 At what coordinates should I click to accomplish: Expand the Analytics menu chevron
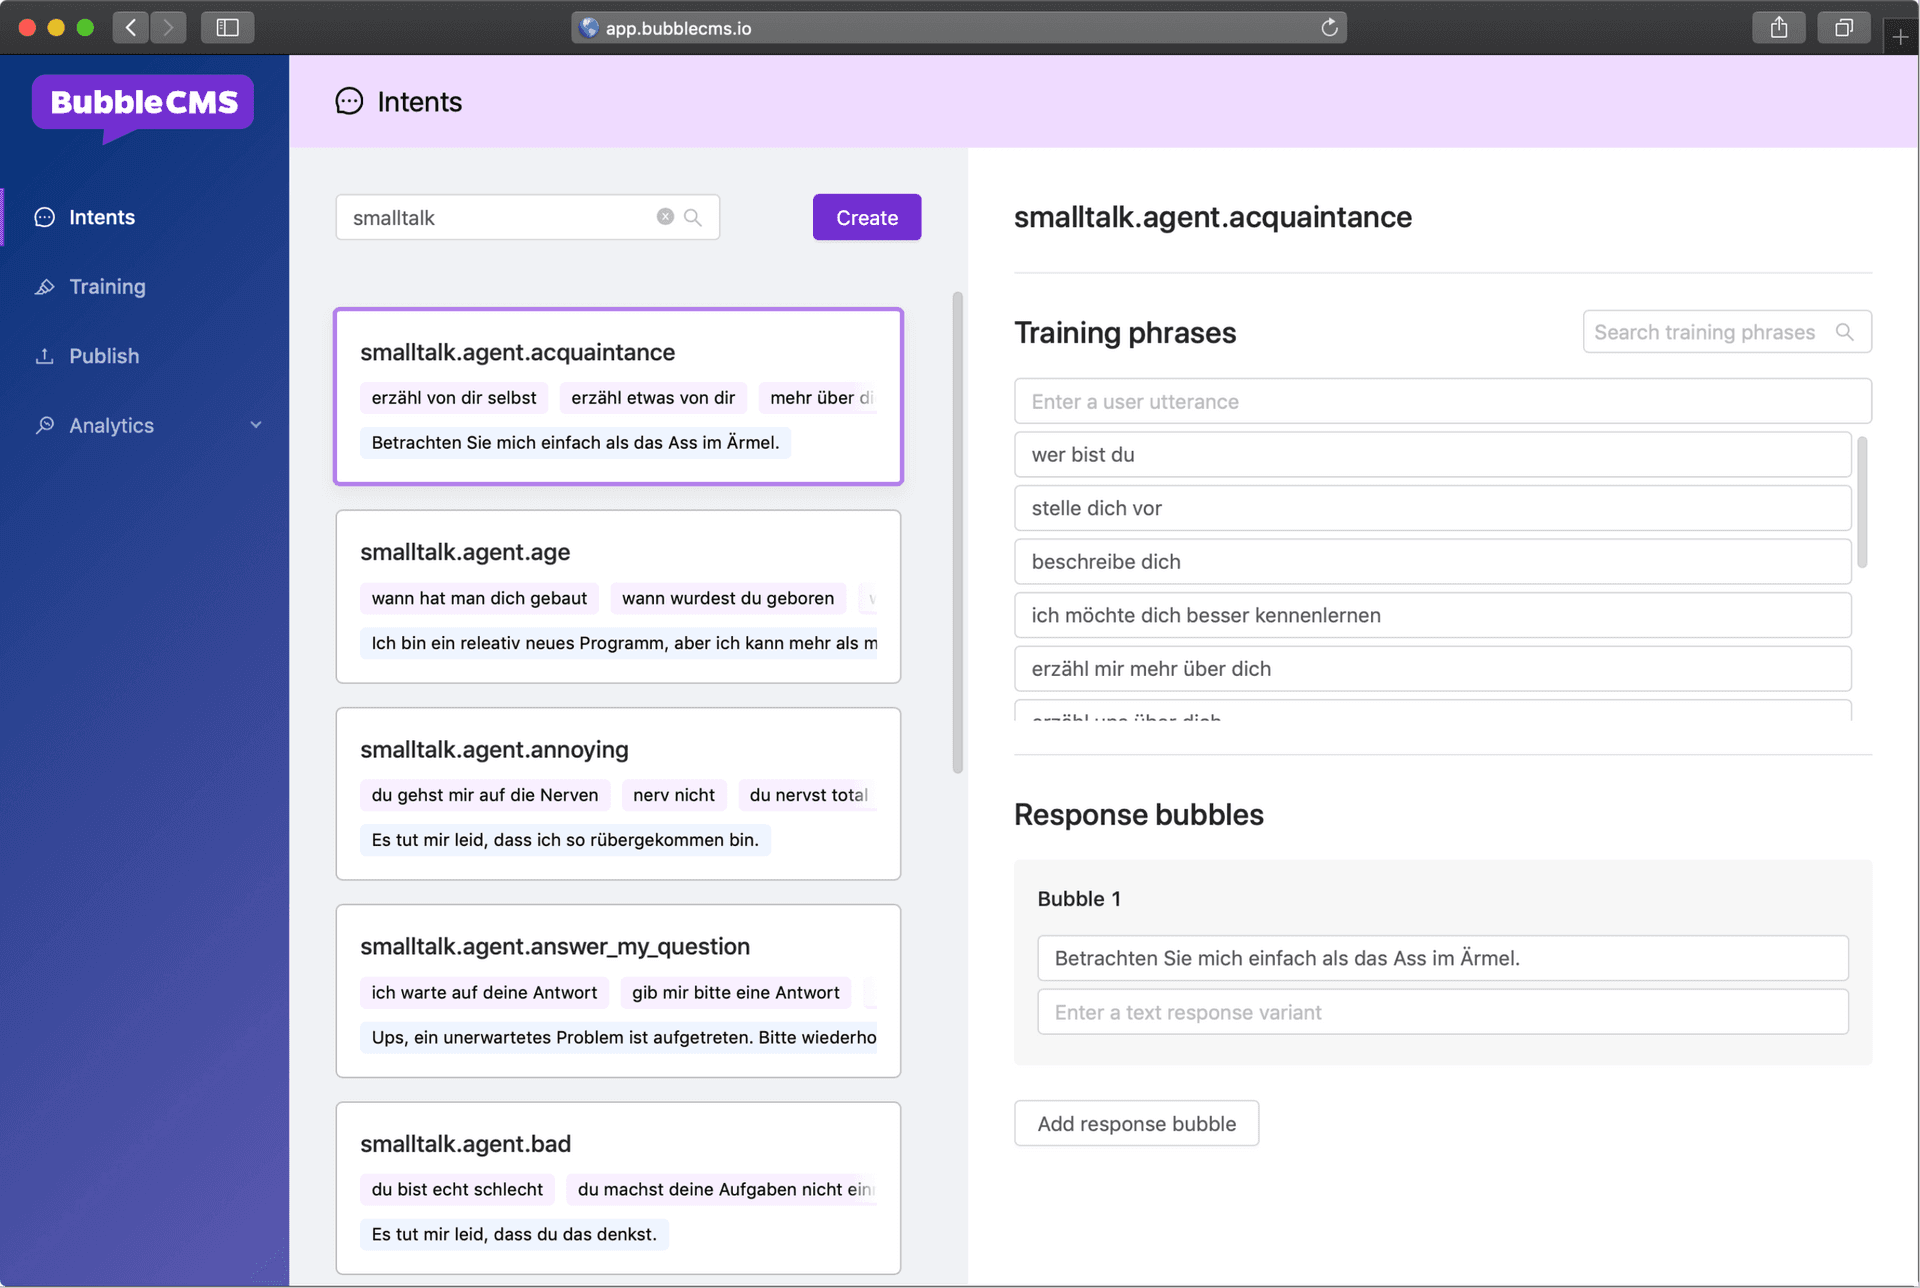[x=256, y=425]
